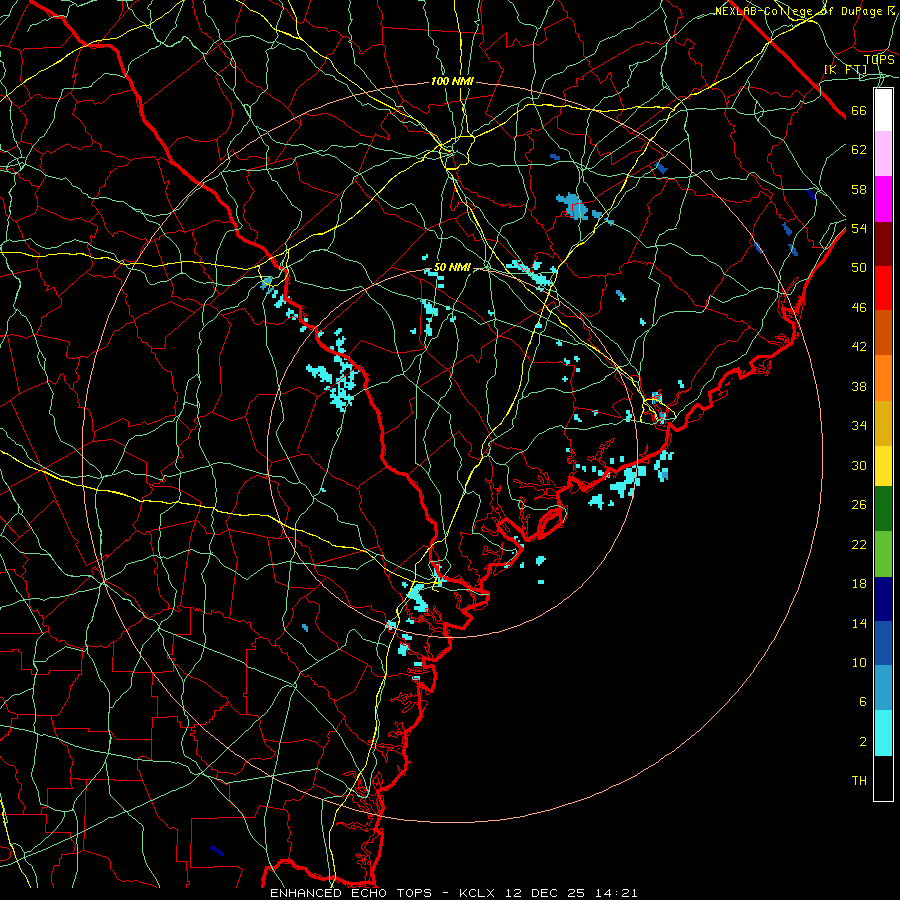Viewport: 900px width, 900px height.
Task: Click the legend value 58
Action: (859, 189)
